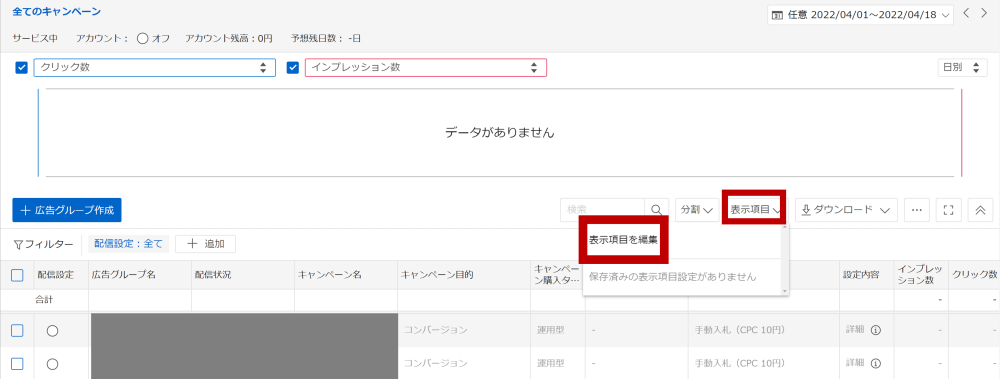The image size is (1000, 379).
Task: Focus the 検索 input field
Action: click(602, 209)
